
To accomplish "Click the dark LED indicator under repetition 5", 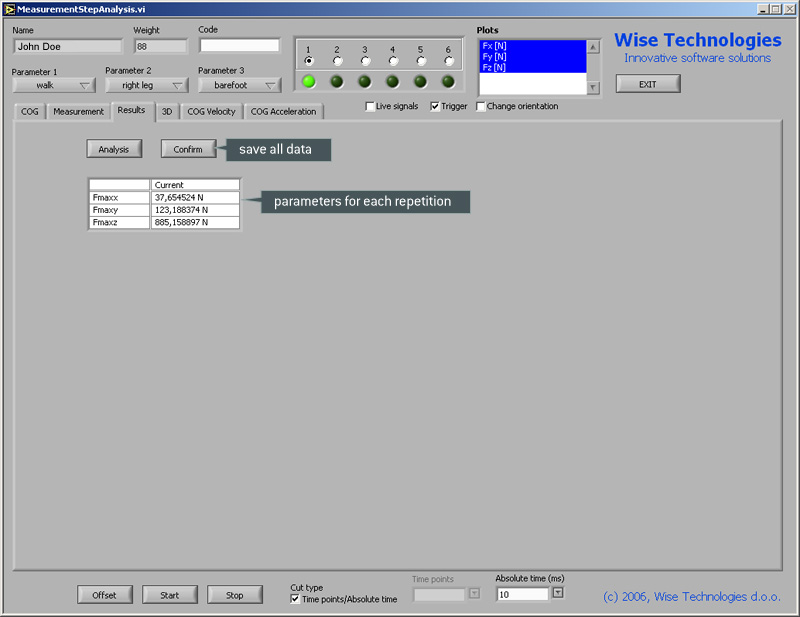I will [420, 81].
